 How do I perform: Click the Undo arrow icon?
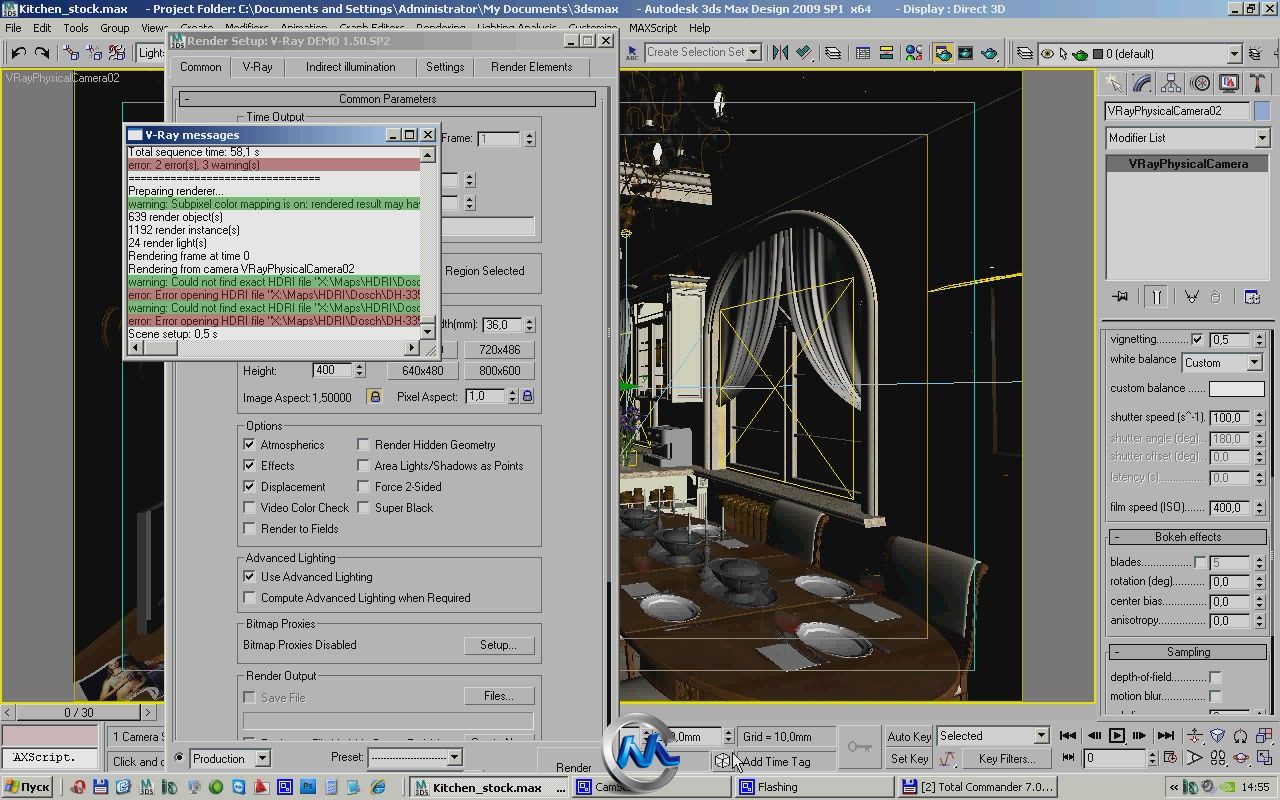coord(19,53)
